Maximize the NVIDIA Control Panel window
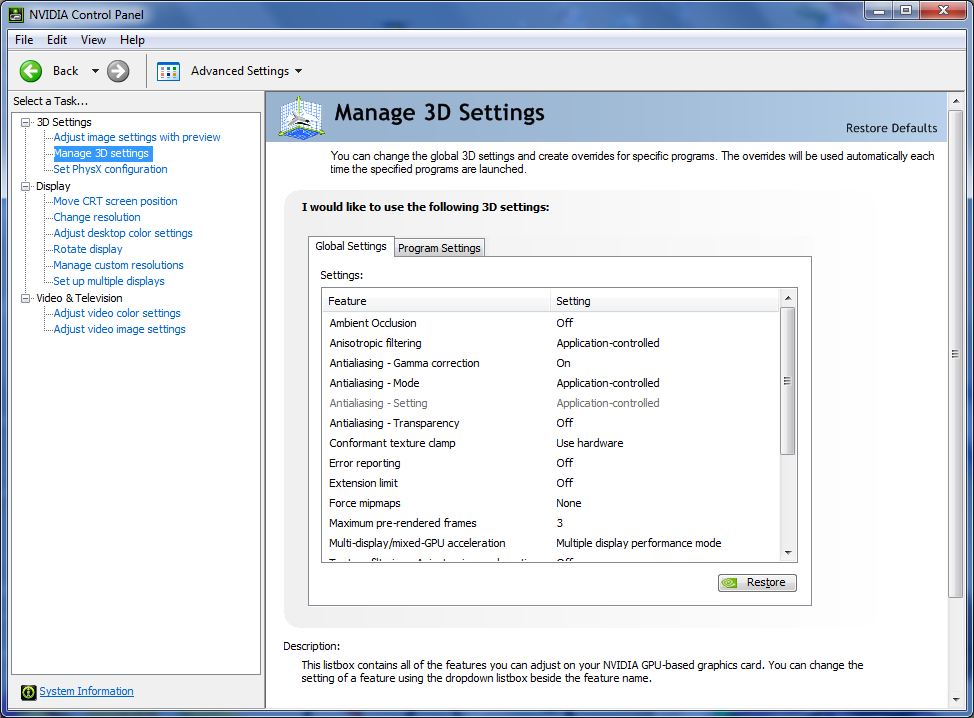The height and width of the screenshot is (718, 974). pyautogui.click(x=906, y=11)
